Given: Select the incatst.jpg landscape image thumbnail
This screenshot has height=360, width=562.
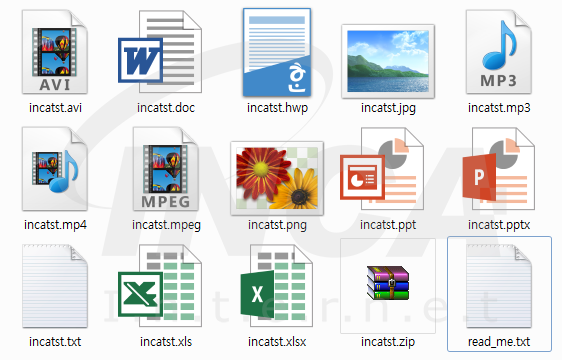Looking at the screenshot, I should (388, 61).
